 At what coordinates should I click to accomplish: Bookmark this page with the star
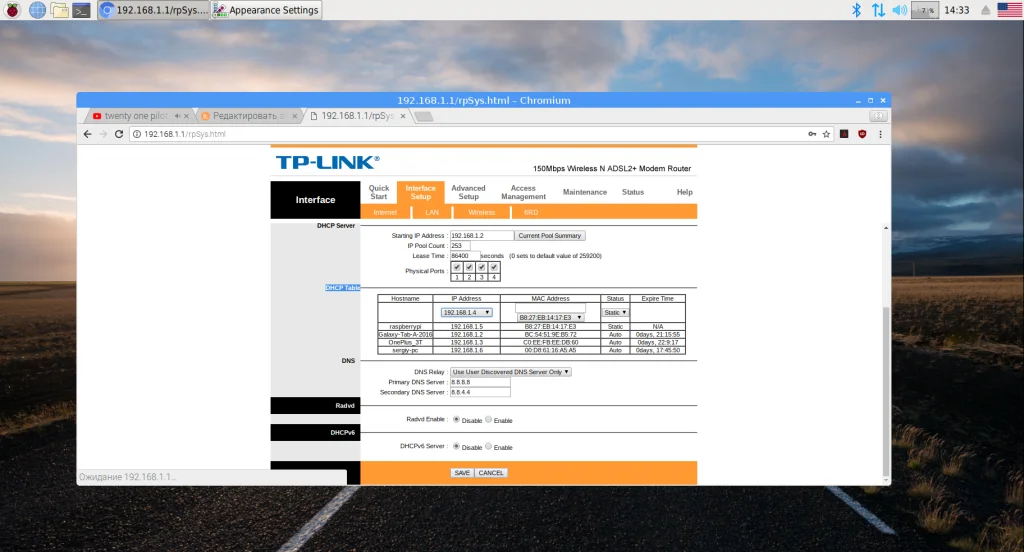point(826,134)
